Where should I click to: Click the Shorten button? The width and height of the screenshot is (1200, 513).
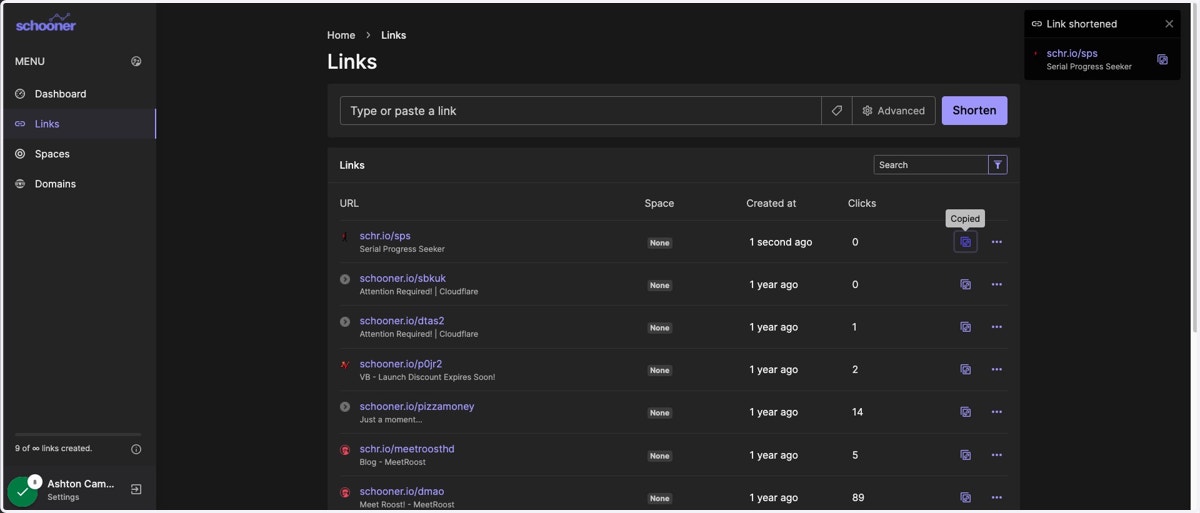tap(974, 110)
